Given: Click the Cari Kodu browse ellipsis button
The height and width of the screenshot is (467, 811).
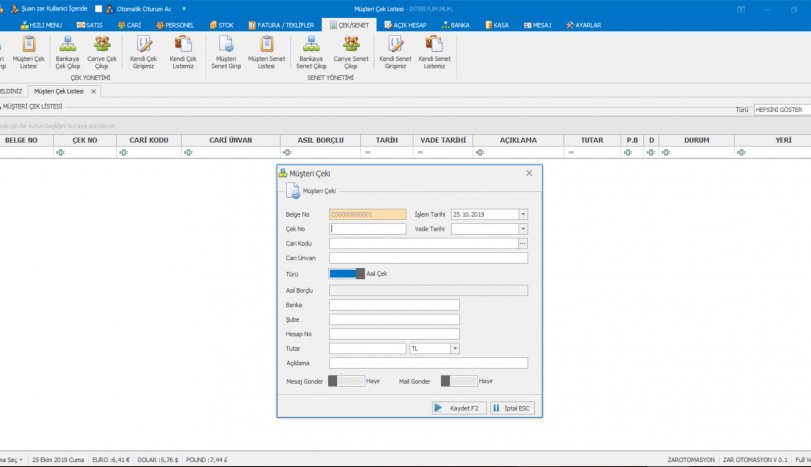Looking at the screenshot, I should click(x=522, y=243).
